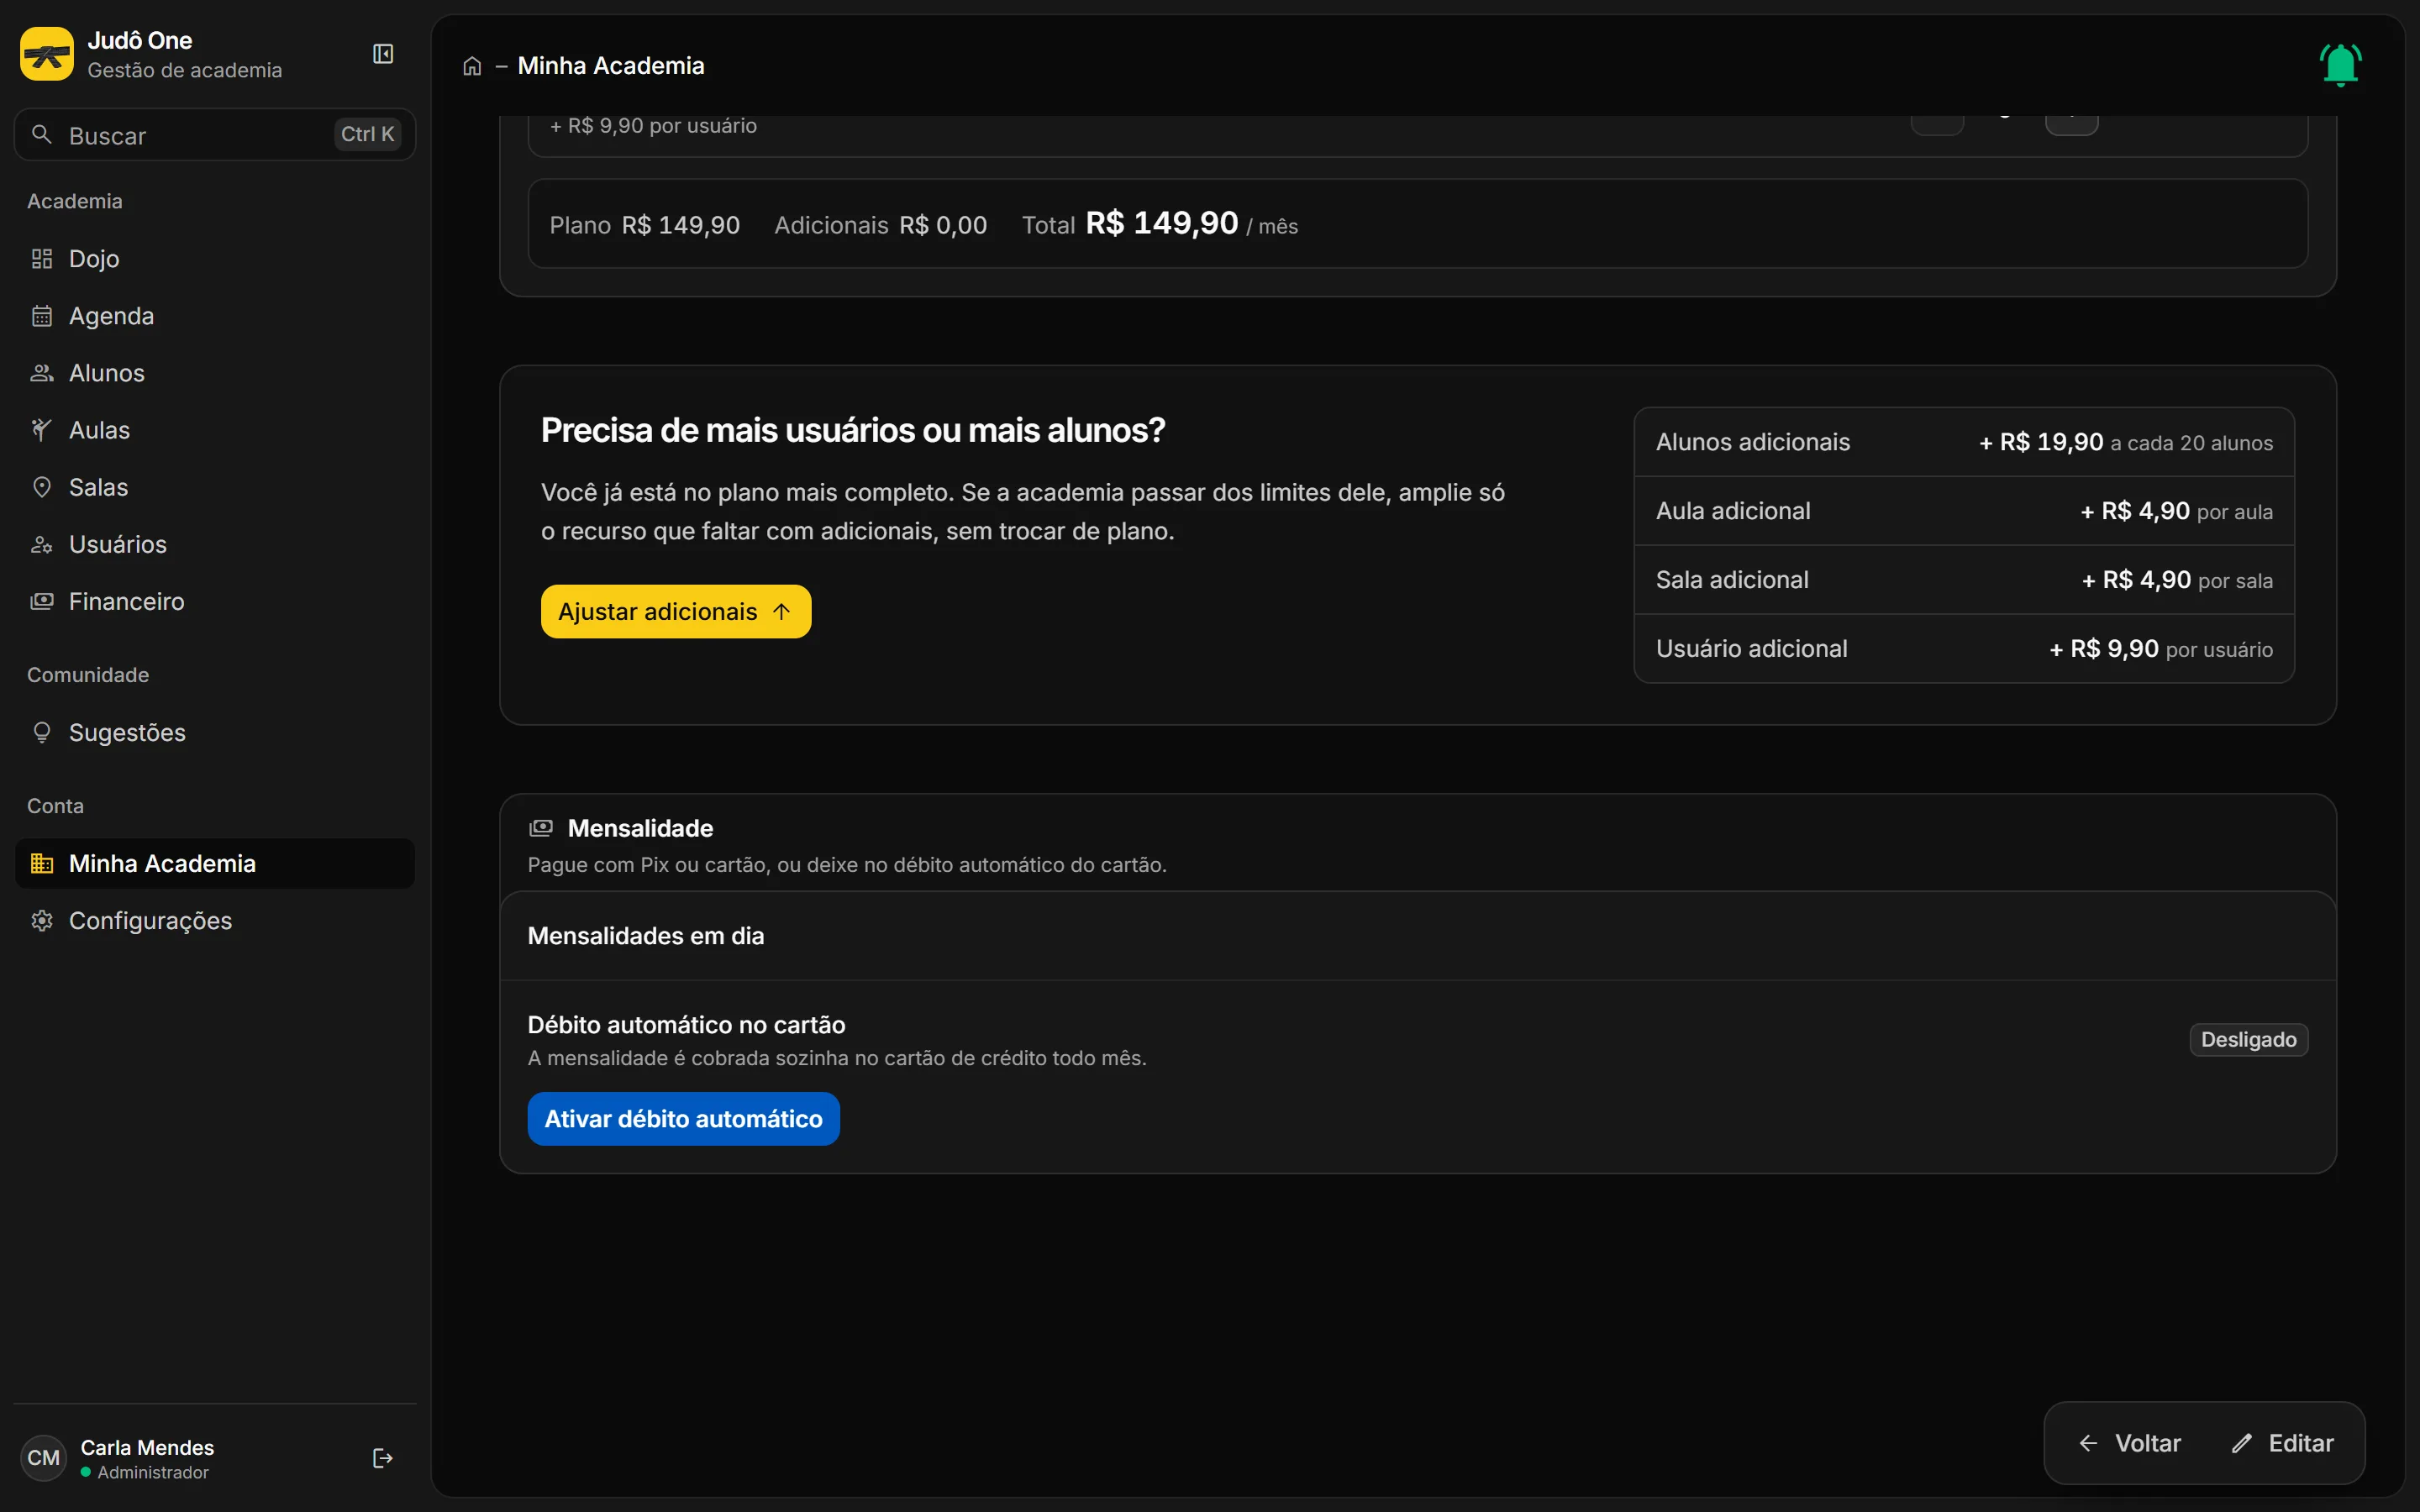Click the Ajustar adicionais button
Image resolution: width=2420 pixels, height=1512 pixels.
tap(676, 611)
